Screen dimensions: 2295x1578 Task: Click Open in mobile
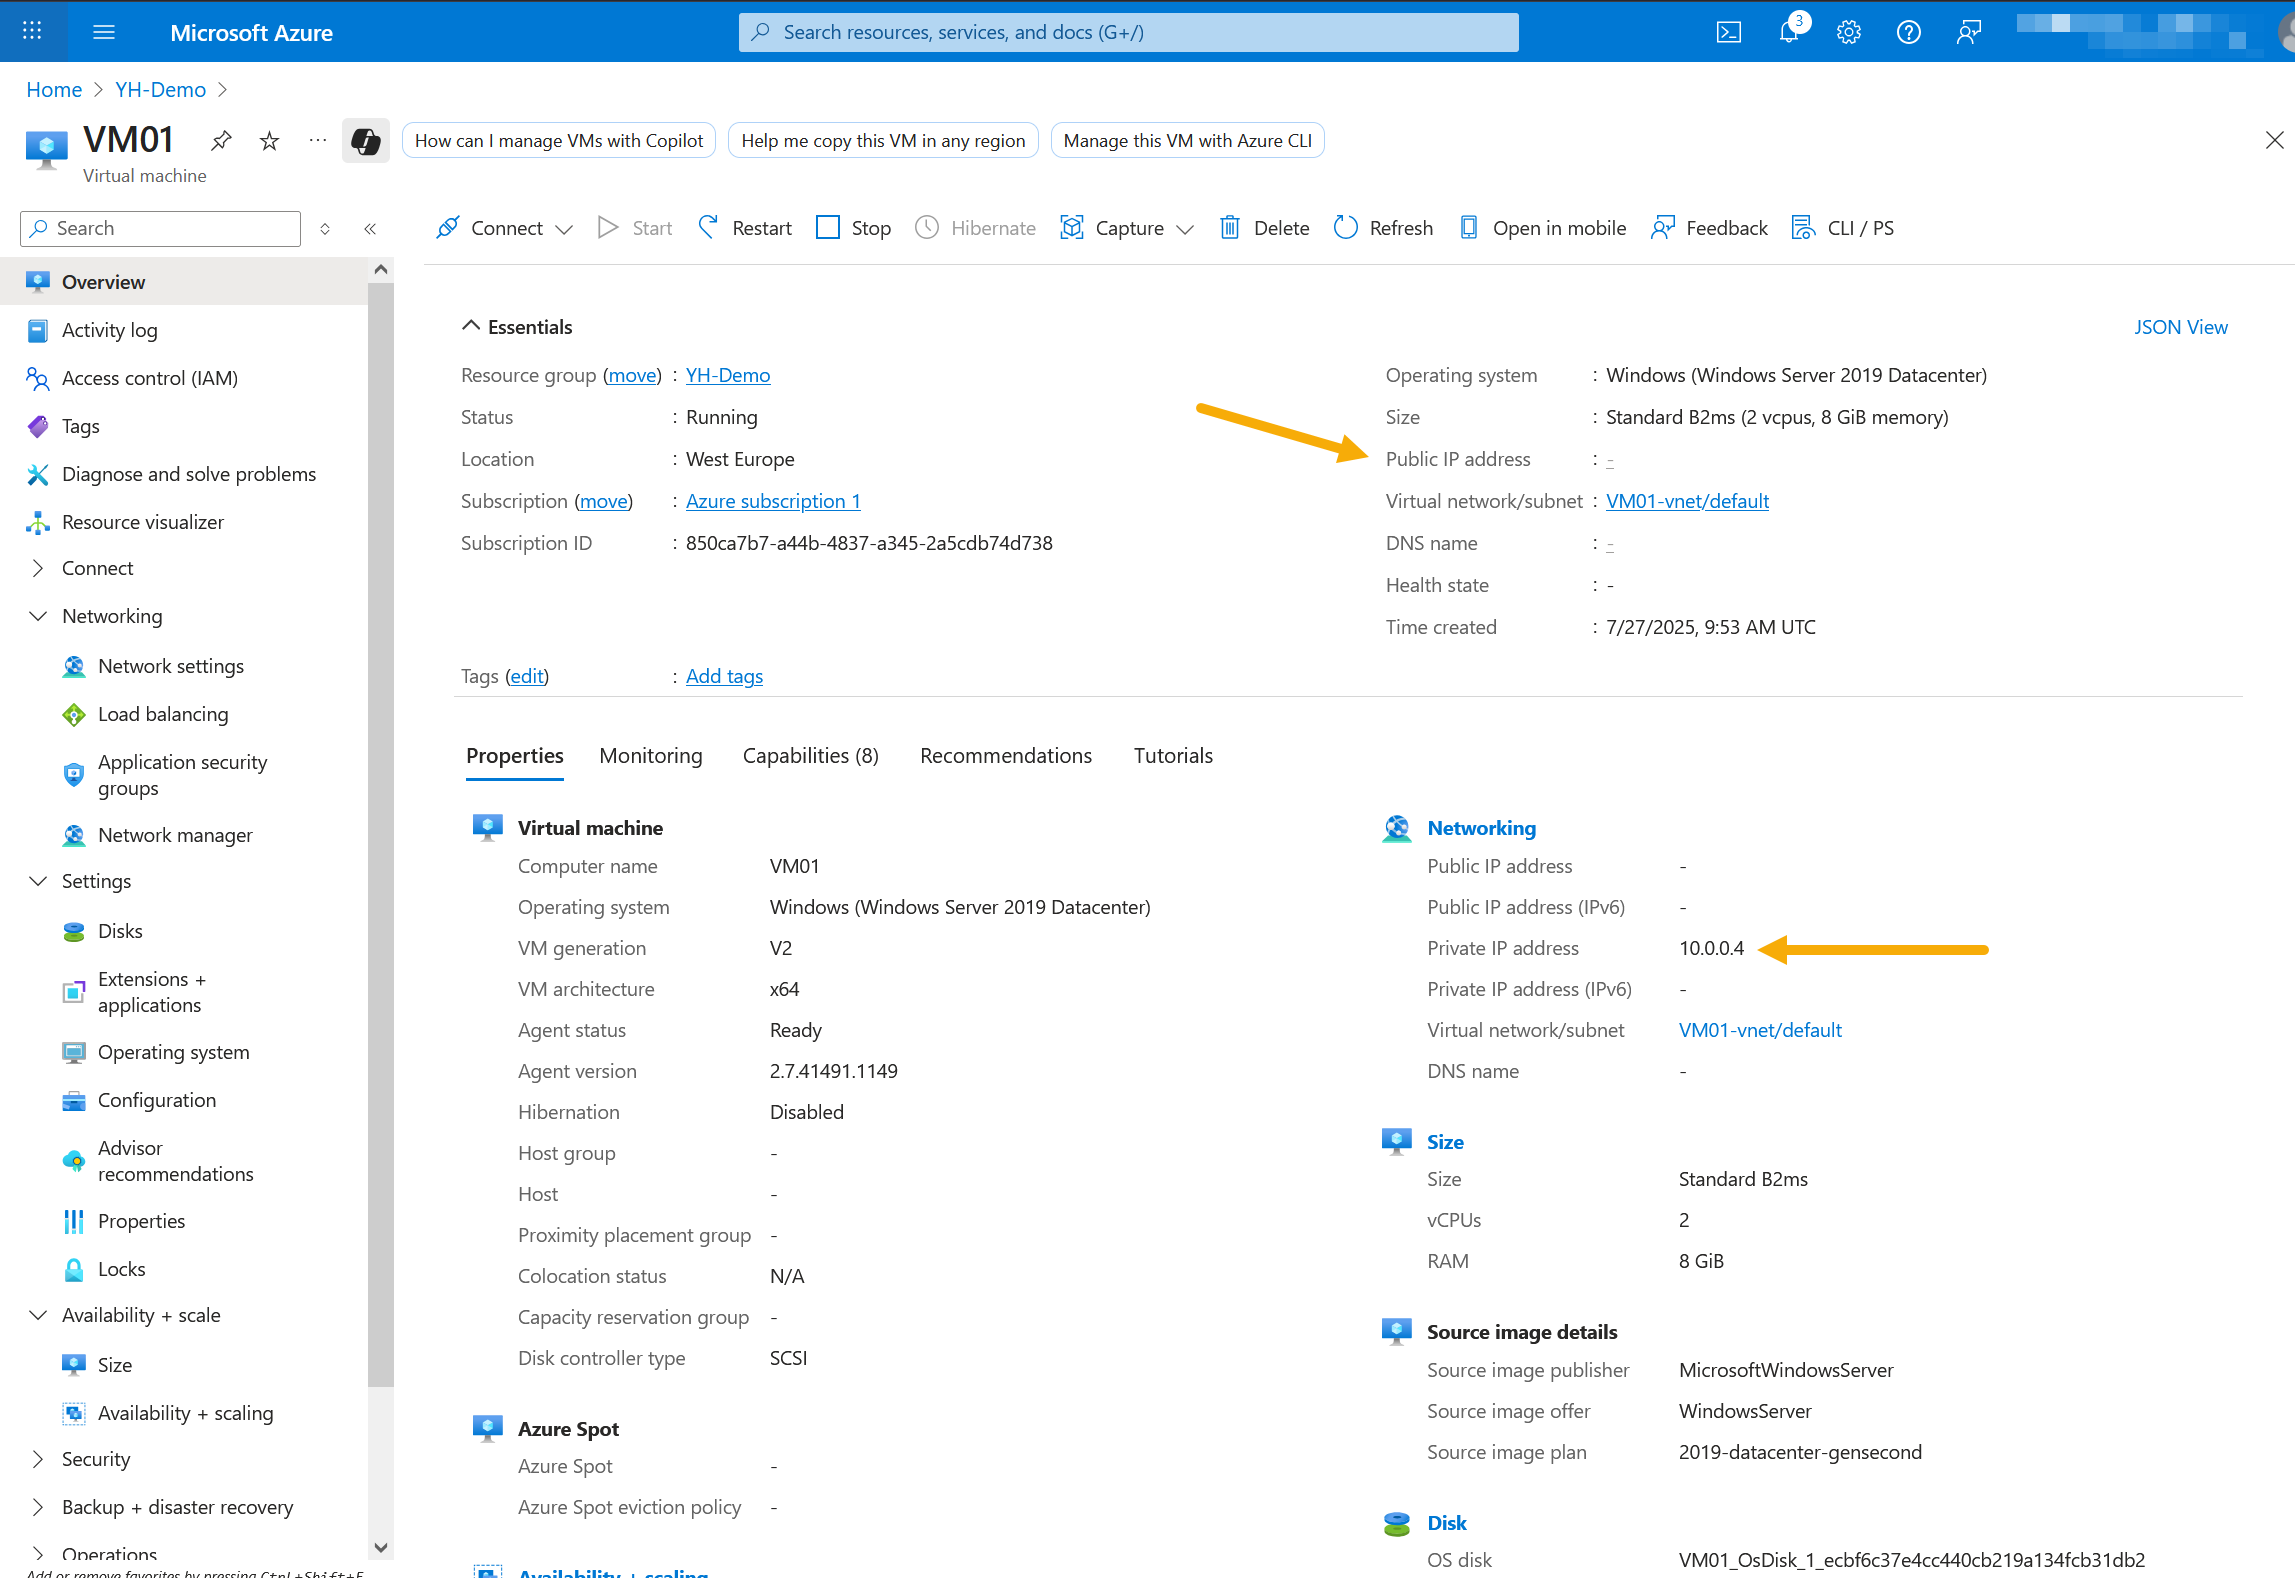pos(1543,228)
